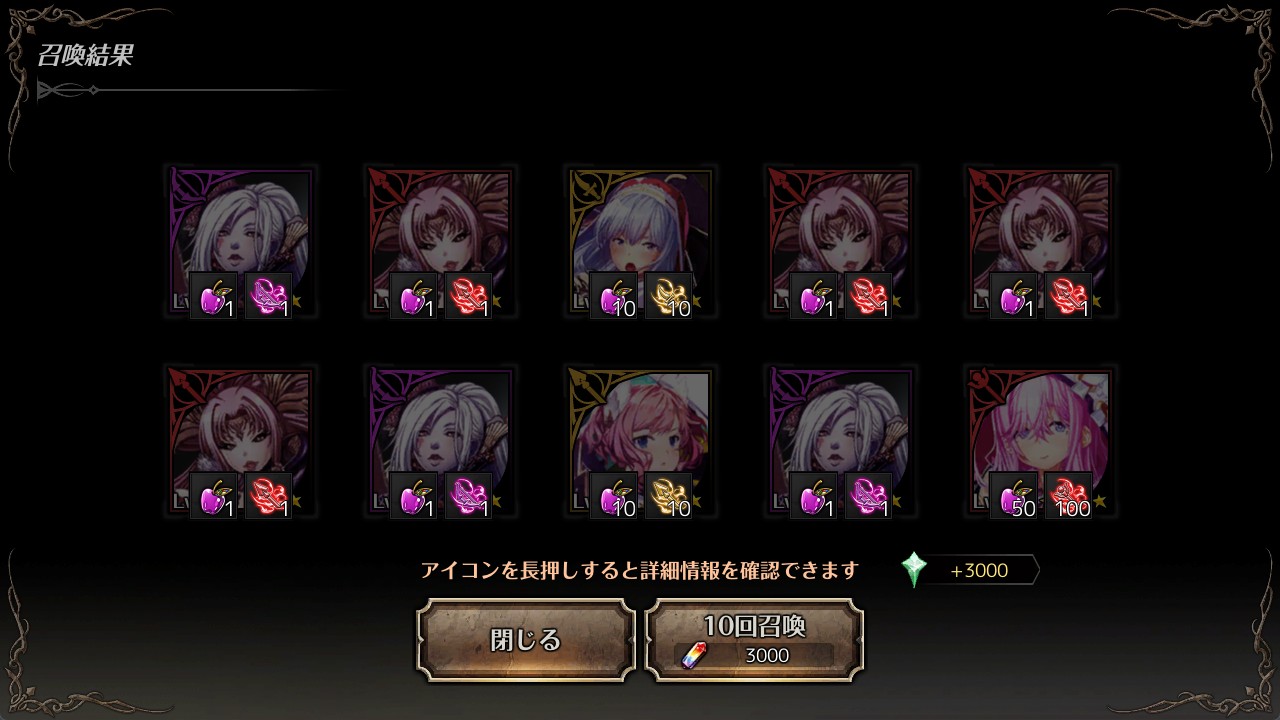Tap the purple crystal icon on the first top-row card

[x=269, y=296]
